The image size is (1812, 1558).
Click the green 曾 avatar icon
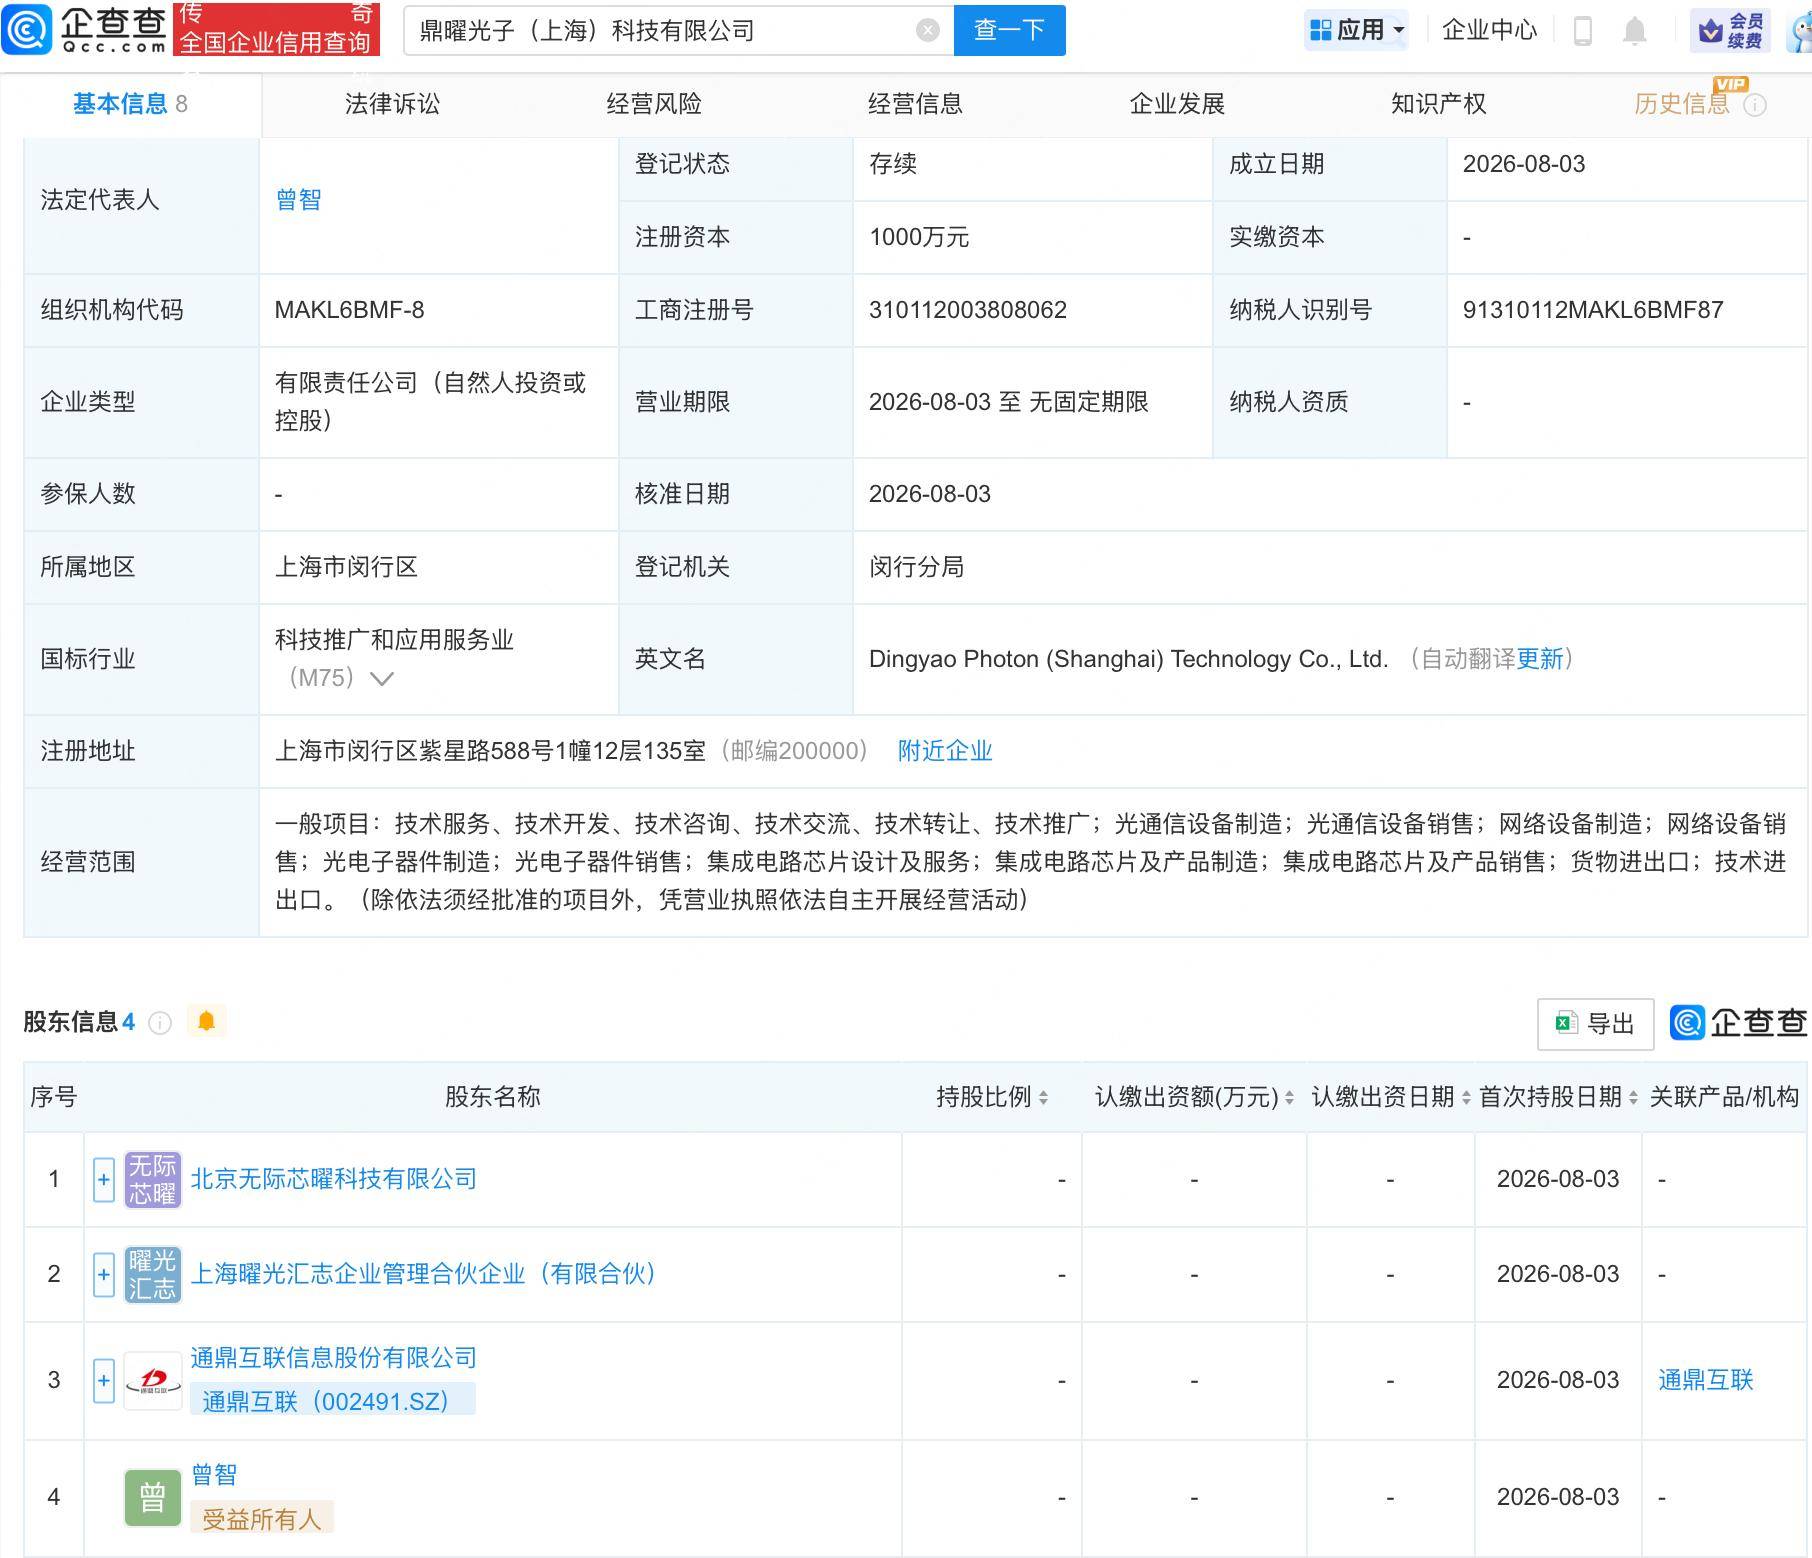(153, 1498)
